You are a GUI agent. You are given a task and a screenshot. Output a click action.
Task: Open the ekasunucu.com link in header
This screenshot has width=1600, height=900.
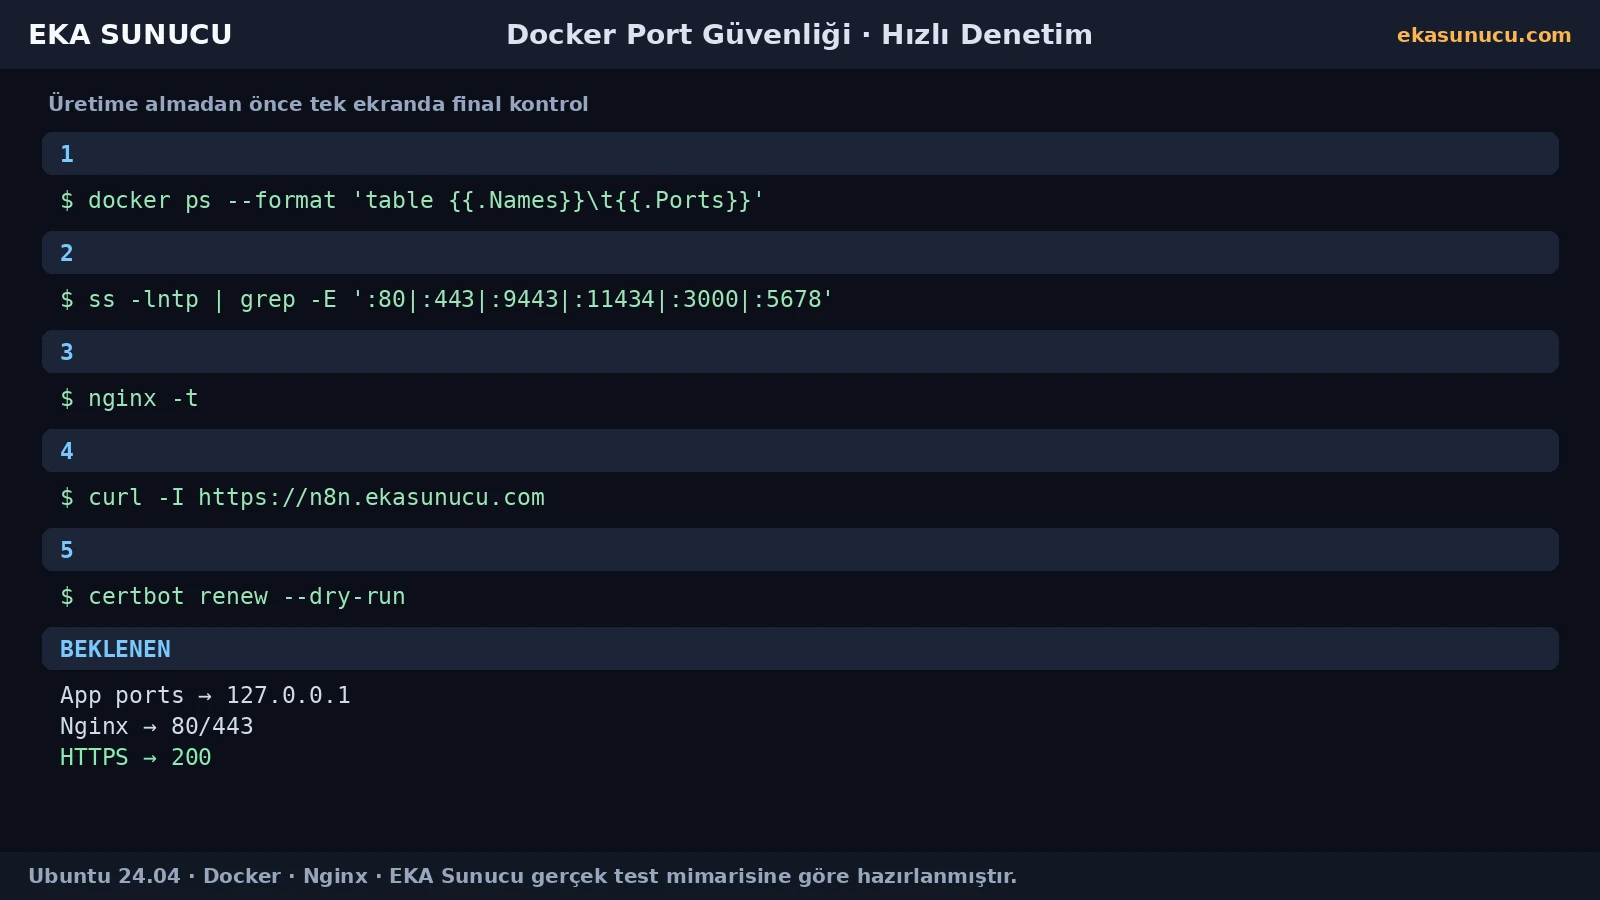1484,35
